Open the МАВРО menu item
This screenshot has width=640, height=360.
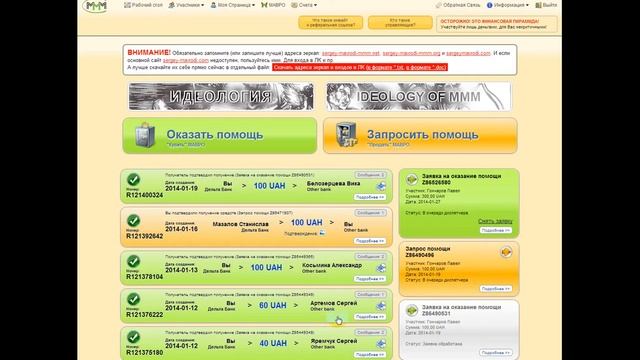[273, 5]
